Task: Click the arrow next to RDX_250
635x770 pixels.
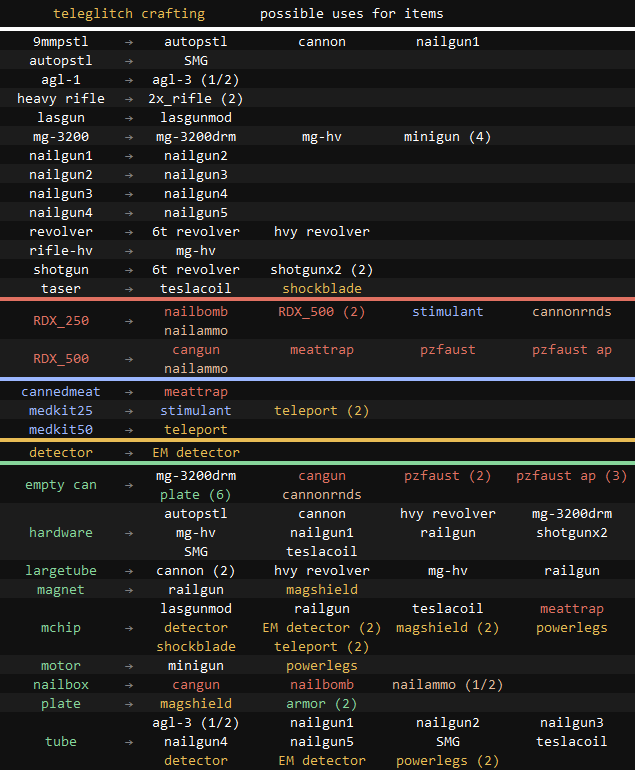Action: pos(129,321)
